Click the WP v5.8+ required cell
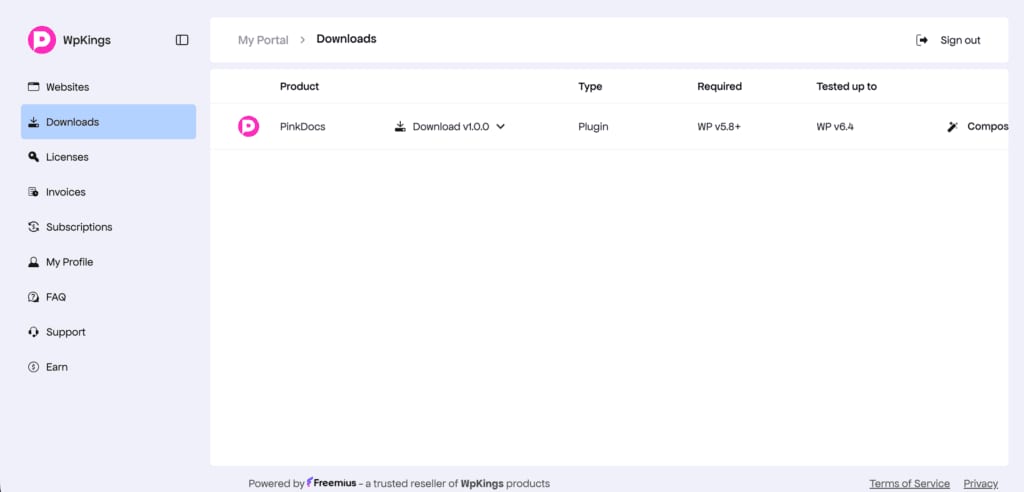Screen dimensions: 1024x492 (x=718, y=127)
